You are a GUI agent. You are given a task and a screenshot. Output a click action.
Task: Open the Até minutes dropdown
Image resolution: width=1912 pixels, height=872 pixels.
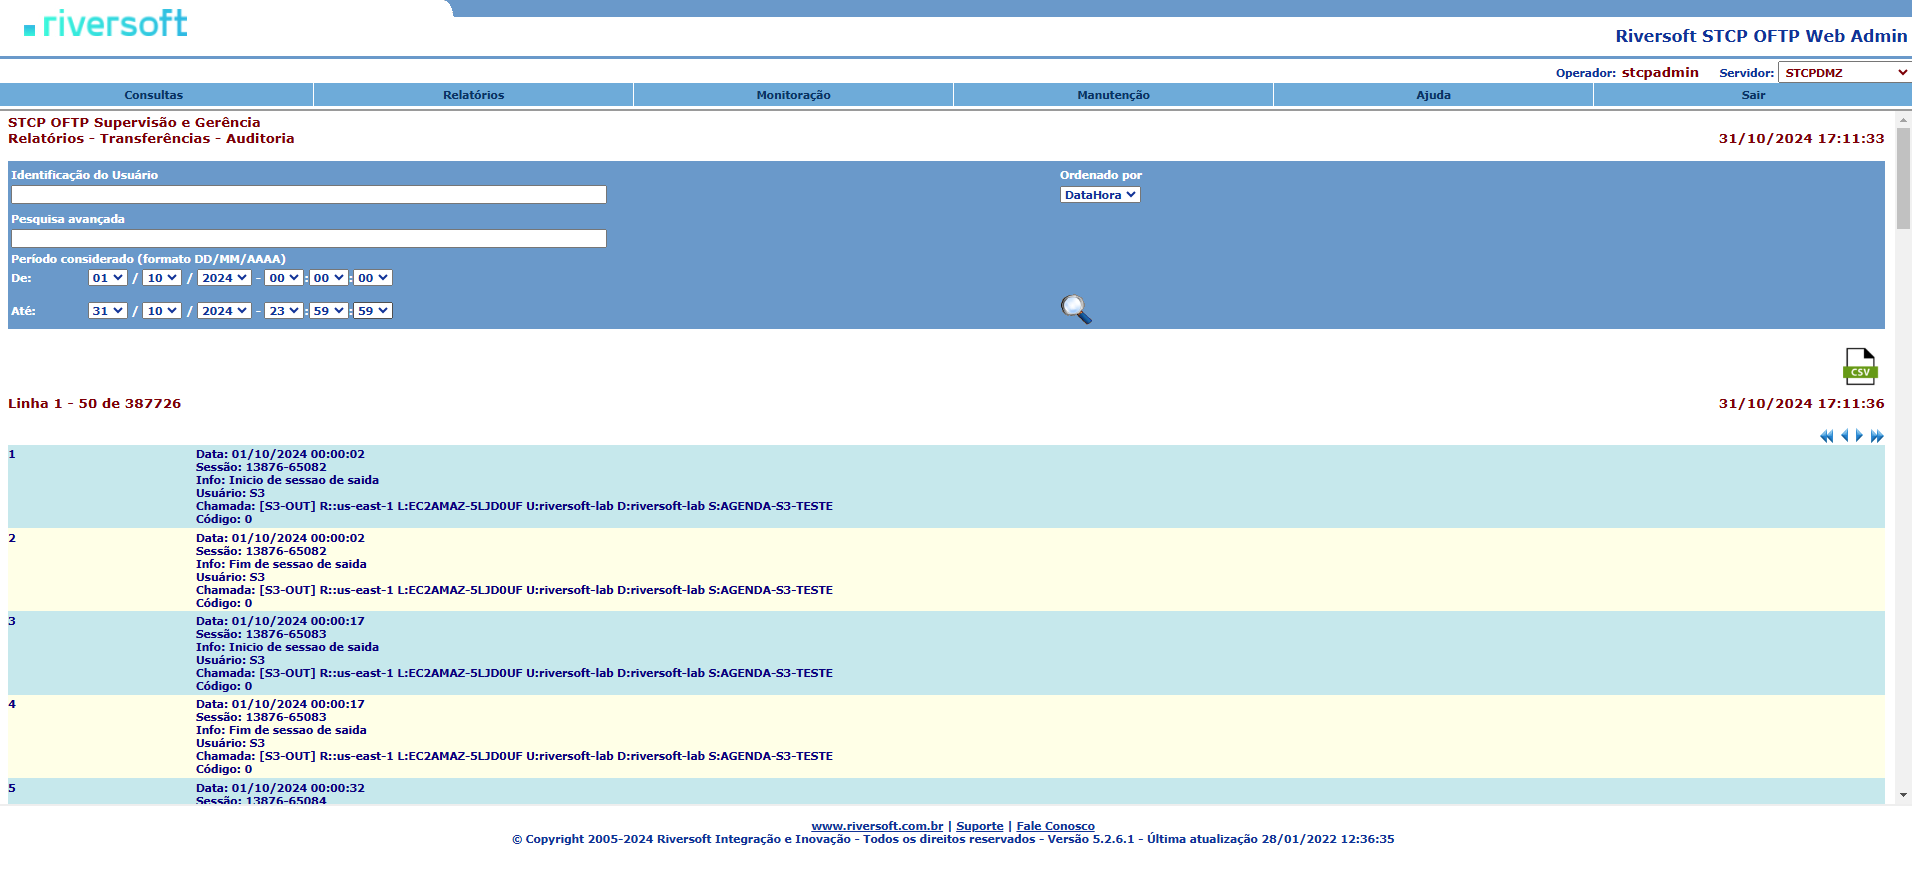click(x=328, y=311)
